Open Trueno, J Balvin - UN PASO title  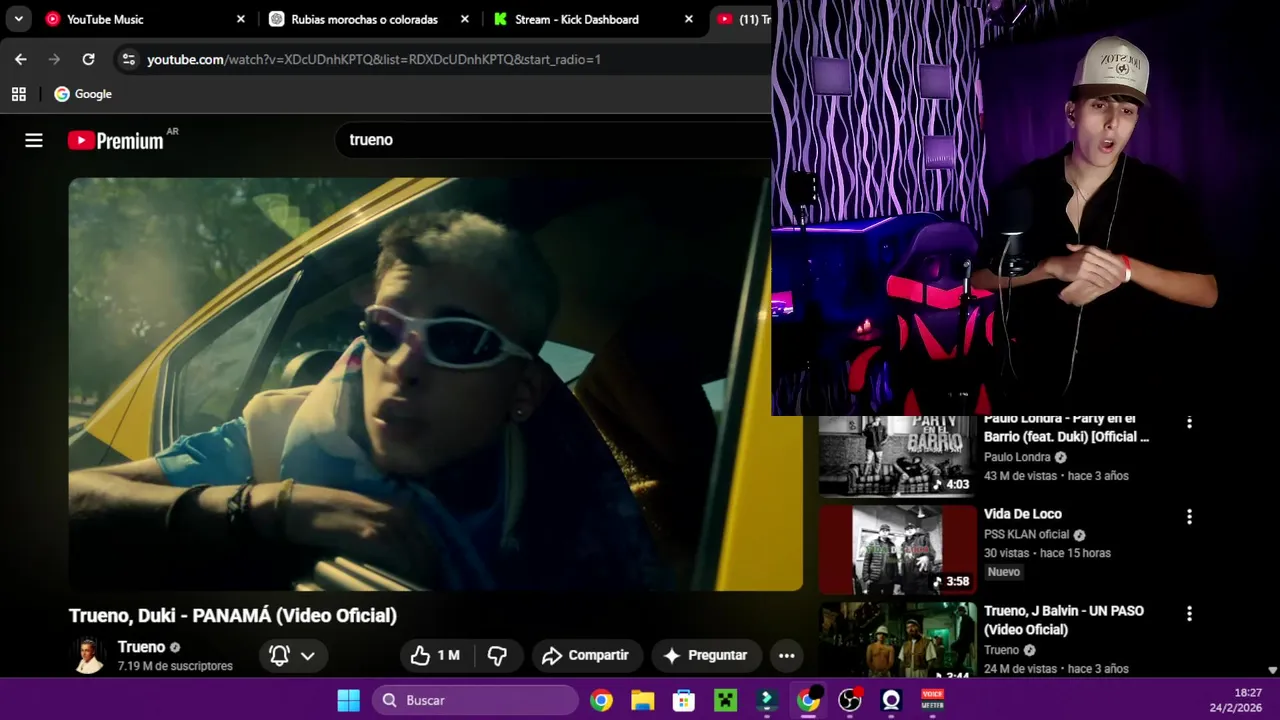click(1064, 620)
